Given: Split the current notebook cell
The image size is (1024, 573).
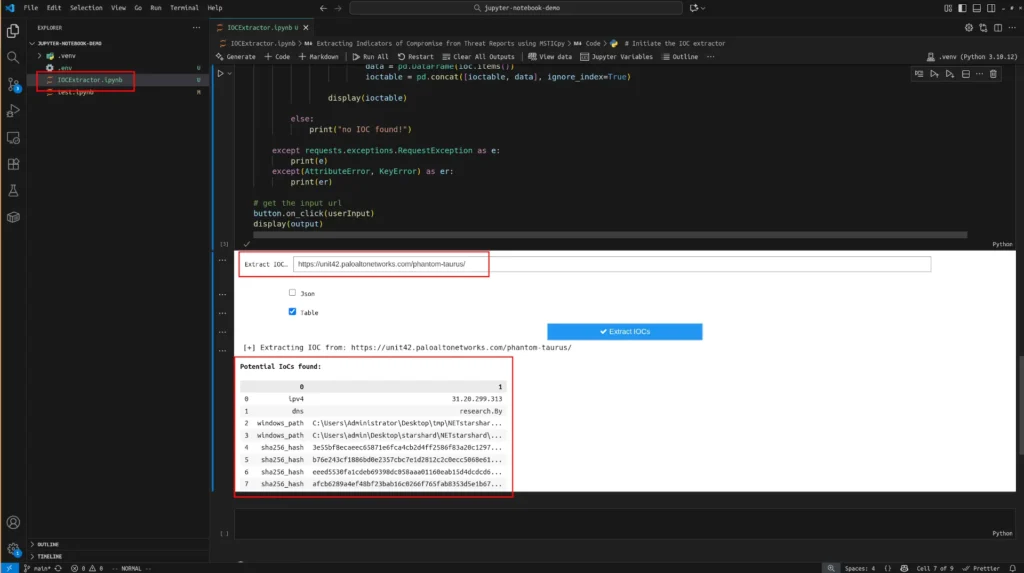Looking at the screenshot, I should pyautogui.click(x=965, y=74).
